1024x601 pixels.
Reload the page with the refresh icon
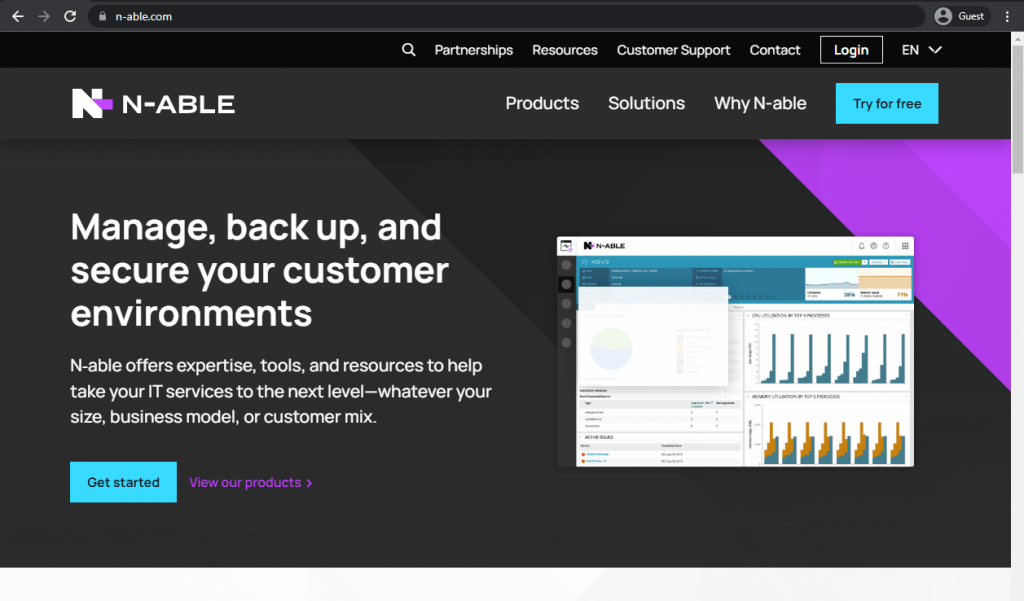tap(70, 16)
